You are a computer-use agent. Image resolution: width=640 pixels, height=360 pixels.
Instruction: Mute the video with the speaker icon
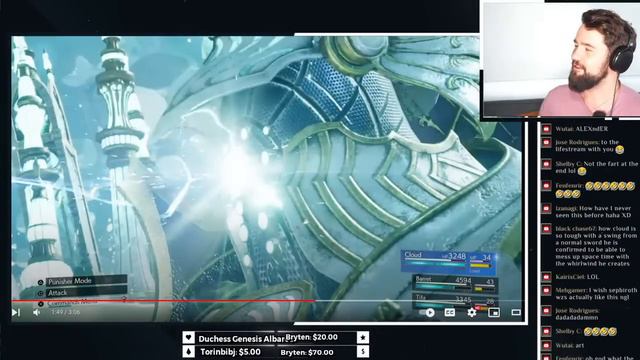pos(37,312)
